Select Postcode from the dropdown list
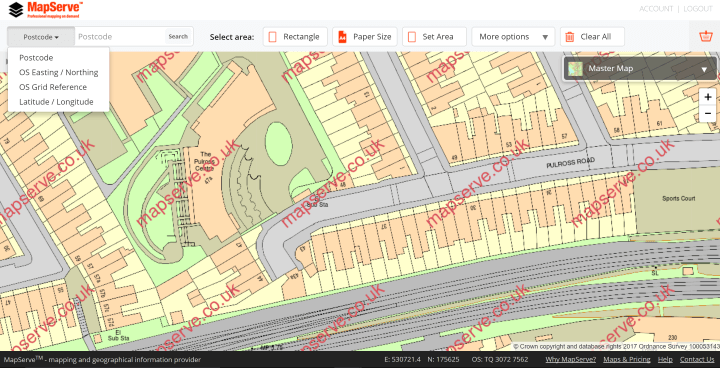This screenshot has width=720, height=368. (x=36, y=58)
